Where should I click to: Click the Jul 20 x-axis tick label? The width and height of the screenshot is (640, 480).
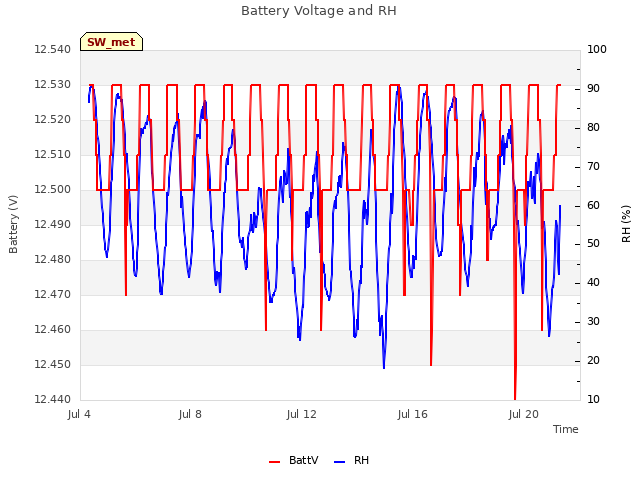point(524,415)
